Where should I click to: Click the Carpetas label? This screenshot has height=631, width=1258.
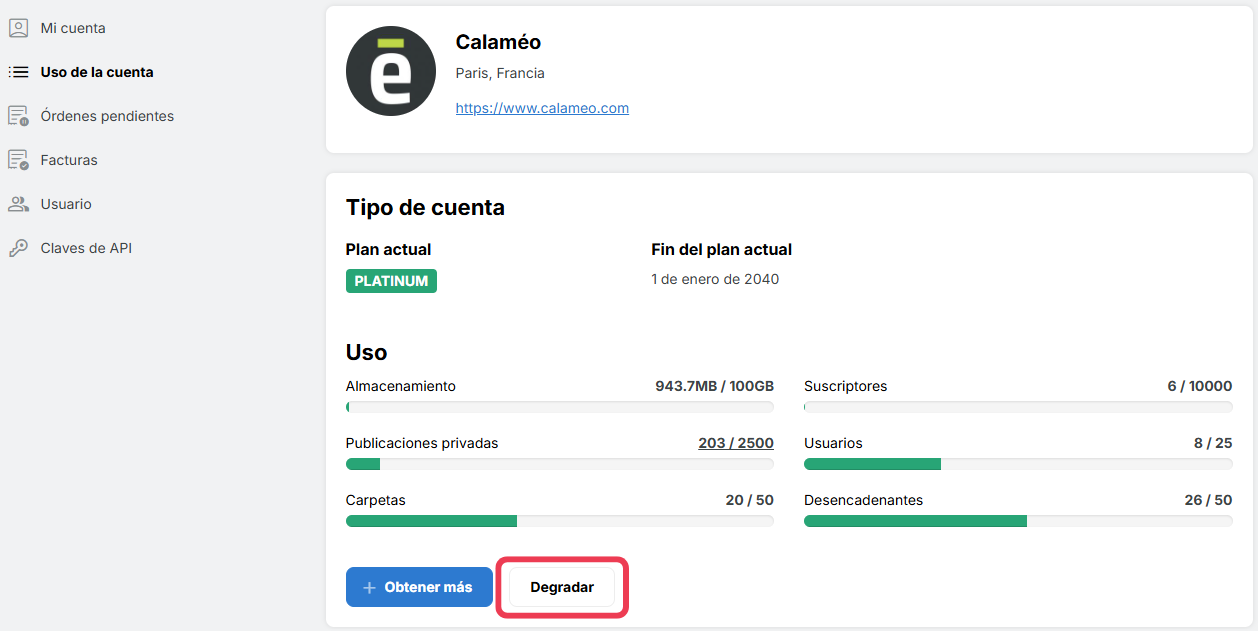click(376, 500)
